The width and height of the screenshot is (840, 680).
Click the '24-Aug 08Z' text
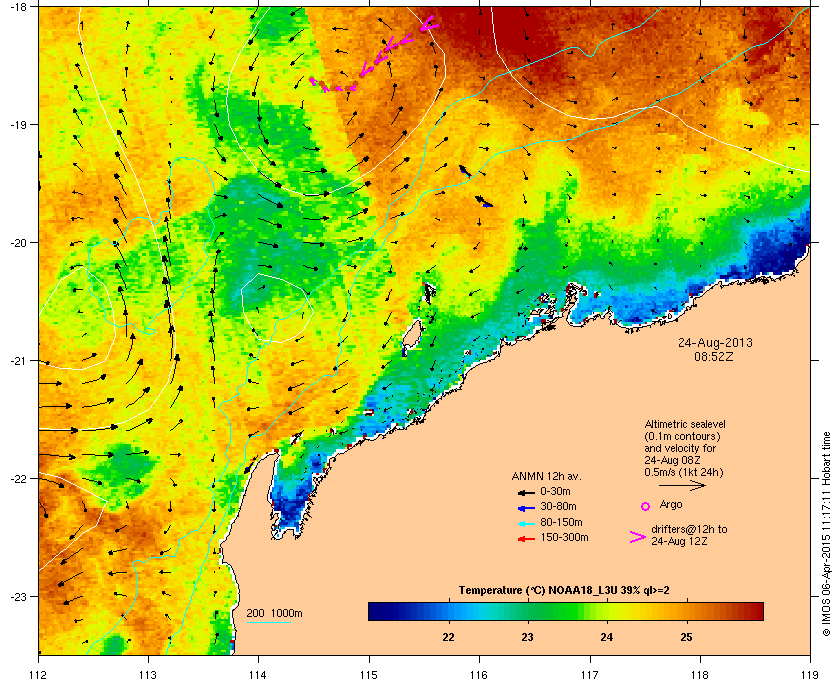673,460
